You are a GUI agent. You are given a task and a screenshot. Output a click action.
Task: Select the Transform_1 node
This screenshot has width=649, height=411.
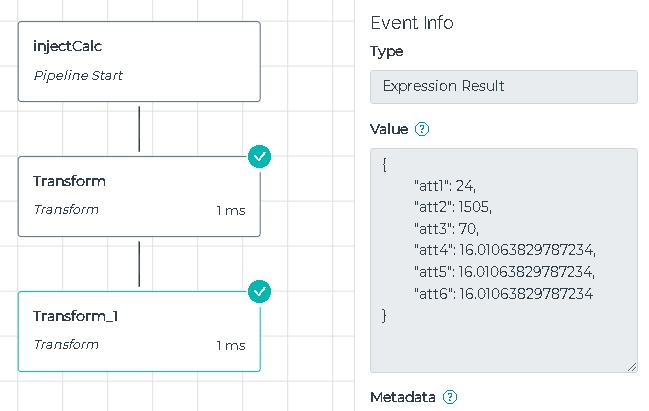(139, 332)
